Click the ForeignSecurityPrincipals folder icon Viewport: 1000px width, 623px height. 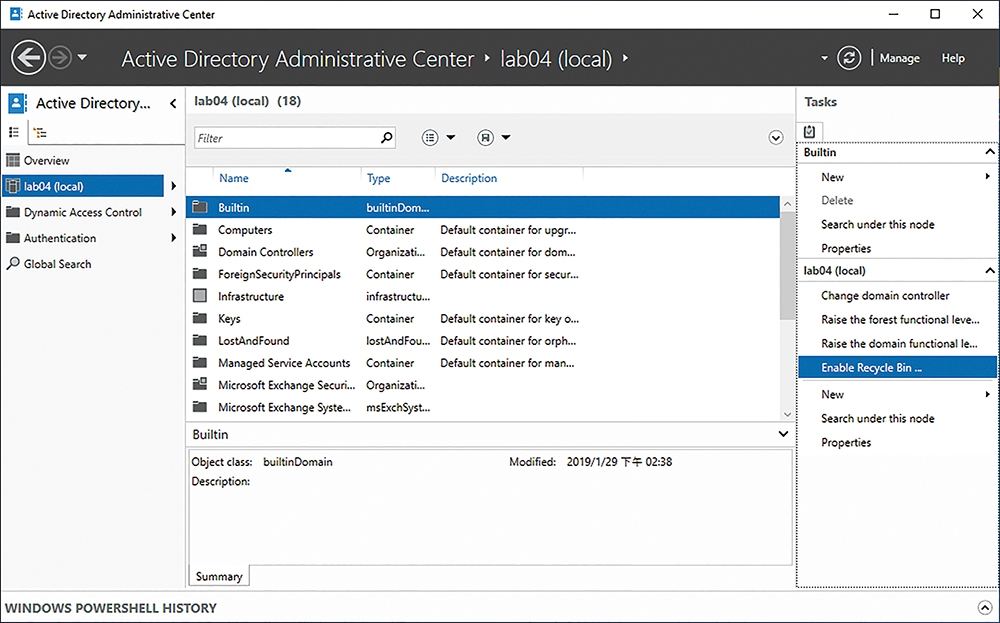pyautogui.click(x=200, y=274)
